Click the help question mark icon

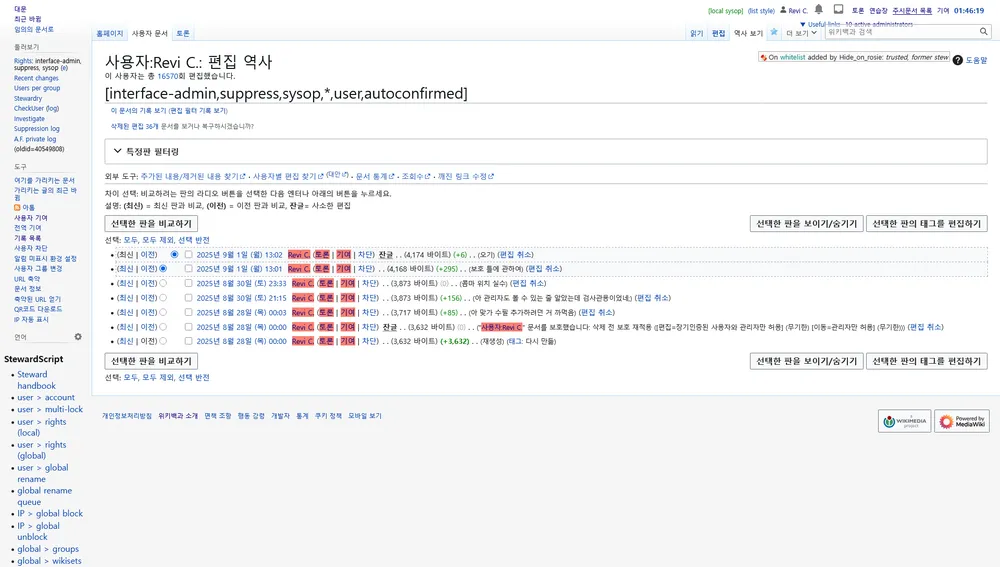[x=957, y=60]
